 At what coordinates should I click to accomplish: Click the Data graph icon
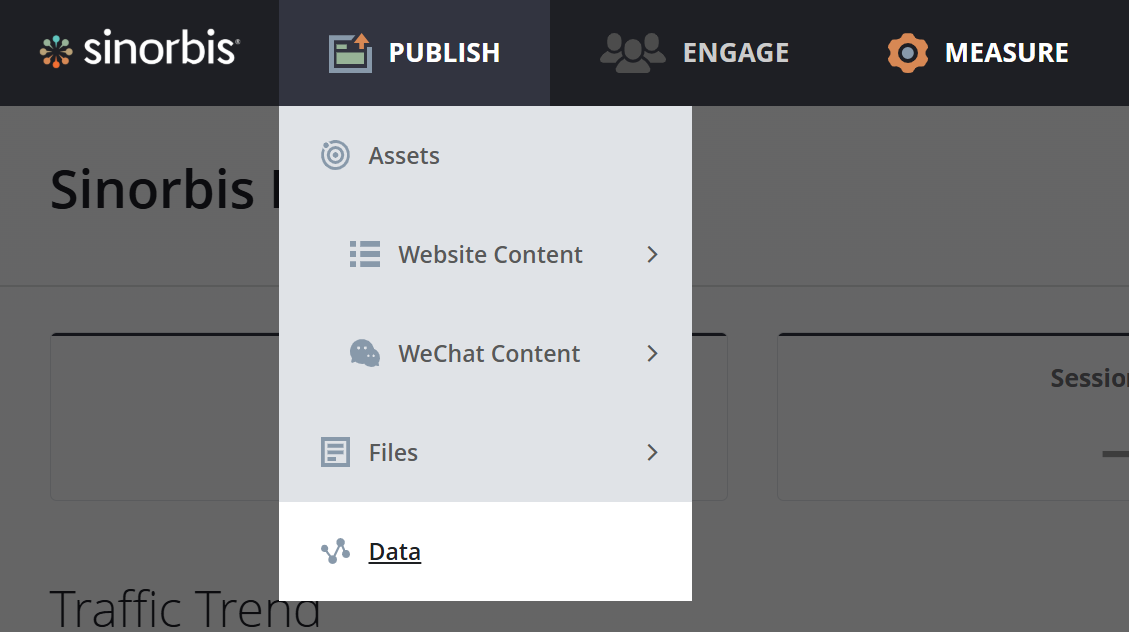(x=335, y=551)
